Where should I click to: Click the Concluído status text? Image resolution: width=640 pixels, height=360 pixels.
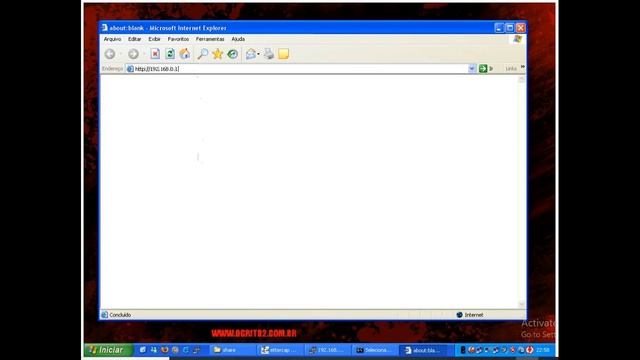point(120,315)
